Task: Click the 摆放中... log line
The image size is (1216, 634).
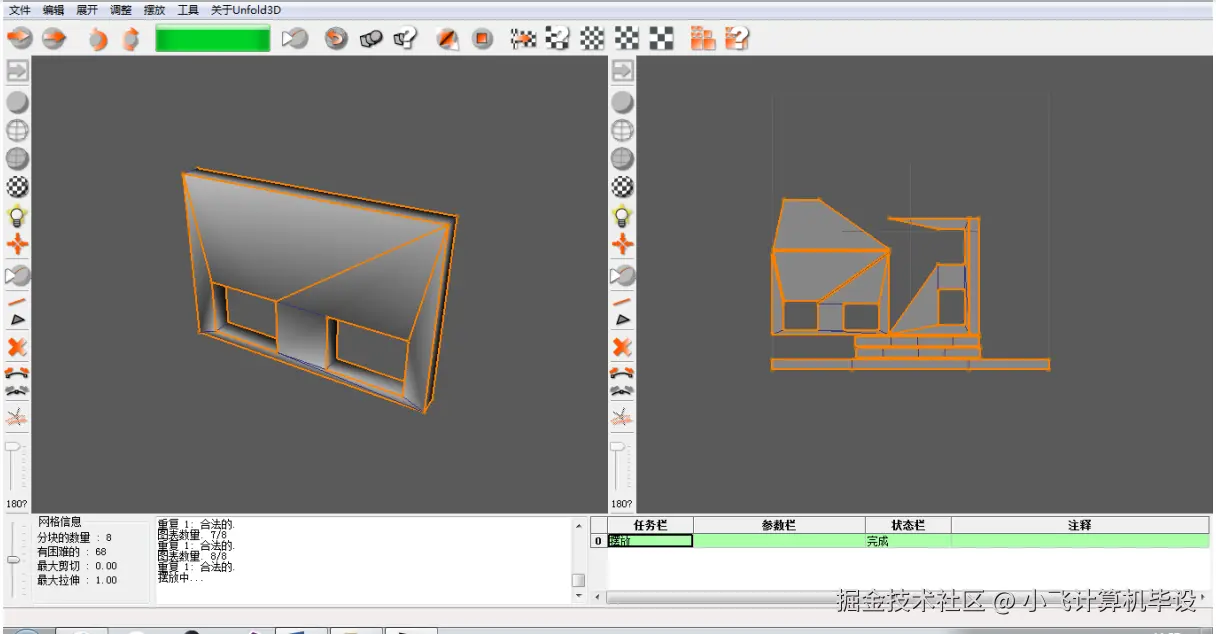Action: [181, 577]
